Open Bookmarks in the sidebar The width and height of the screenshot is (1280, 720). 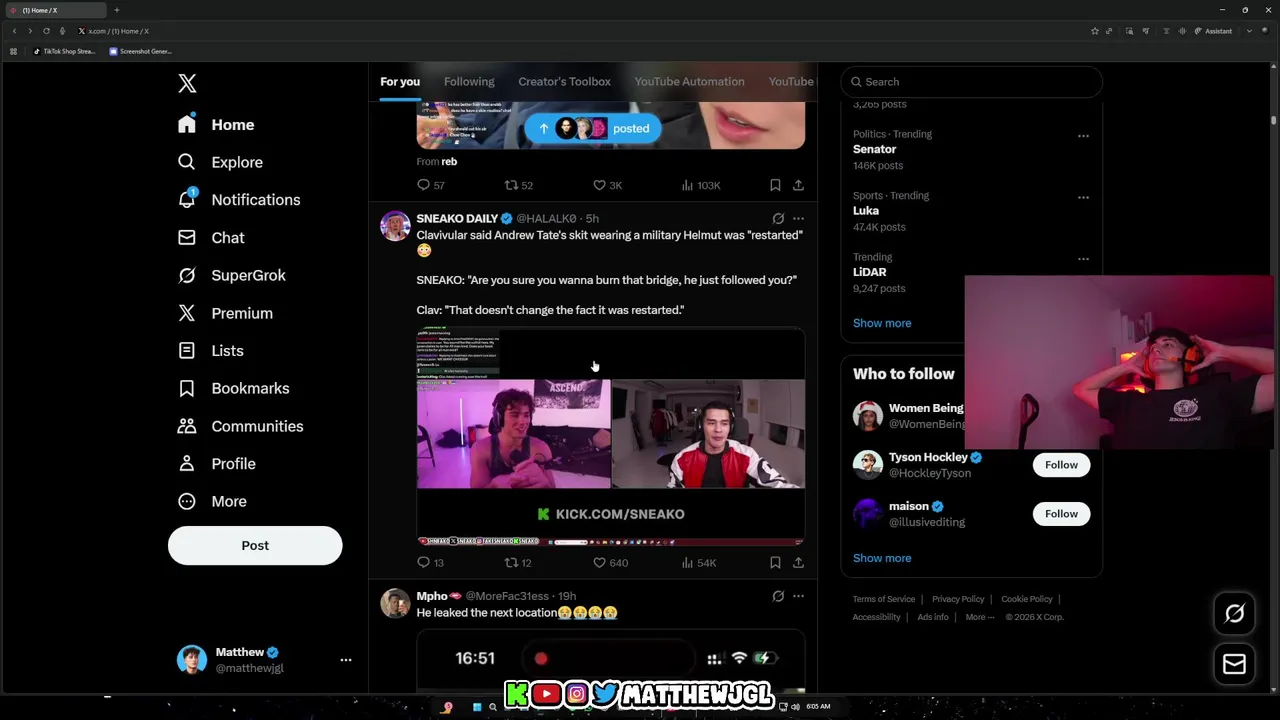[234, 388]
